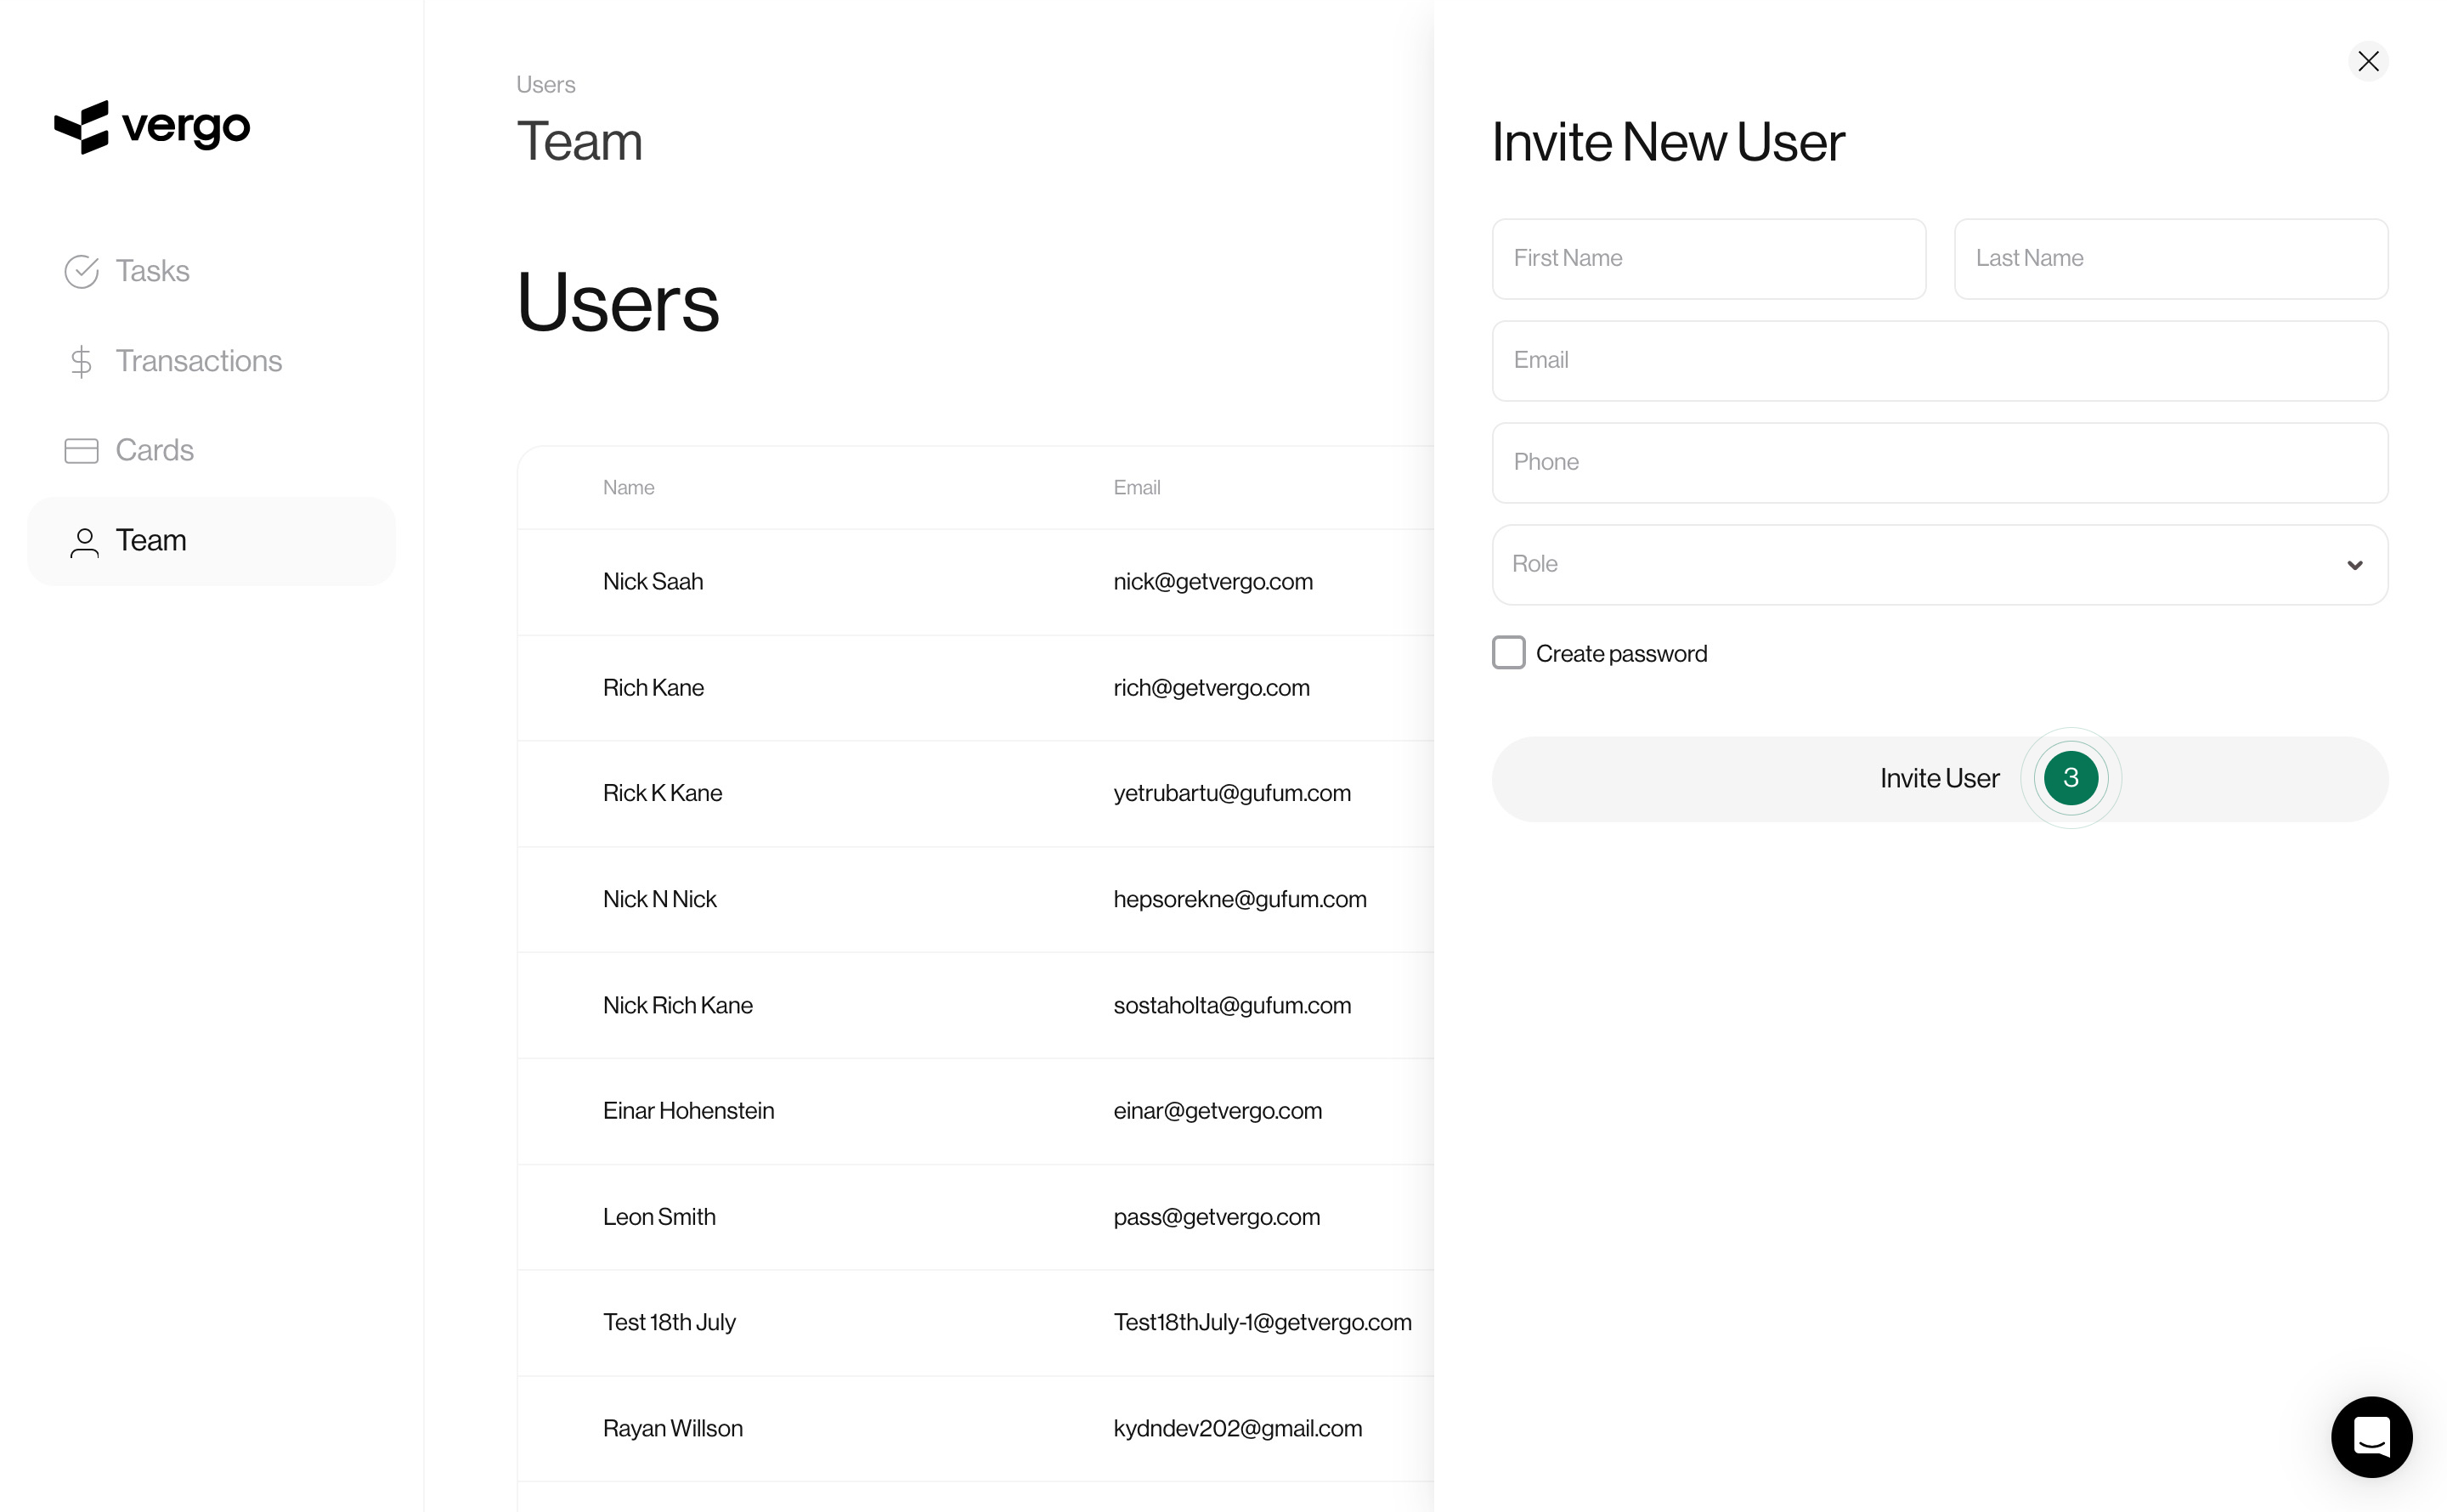Open the Tasks menu item

(211, 271)
